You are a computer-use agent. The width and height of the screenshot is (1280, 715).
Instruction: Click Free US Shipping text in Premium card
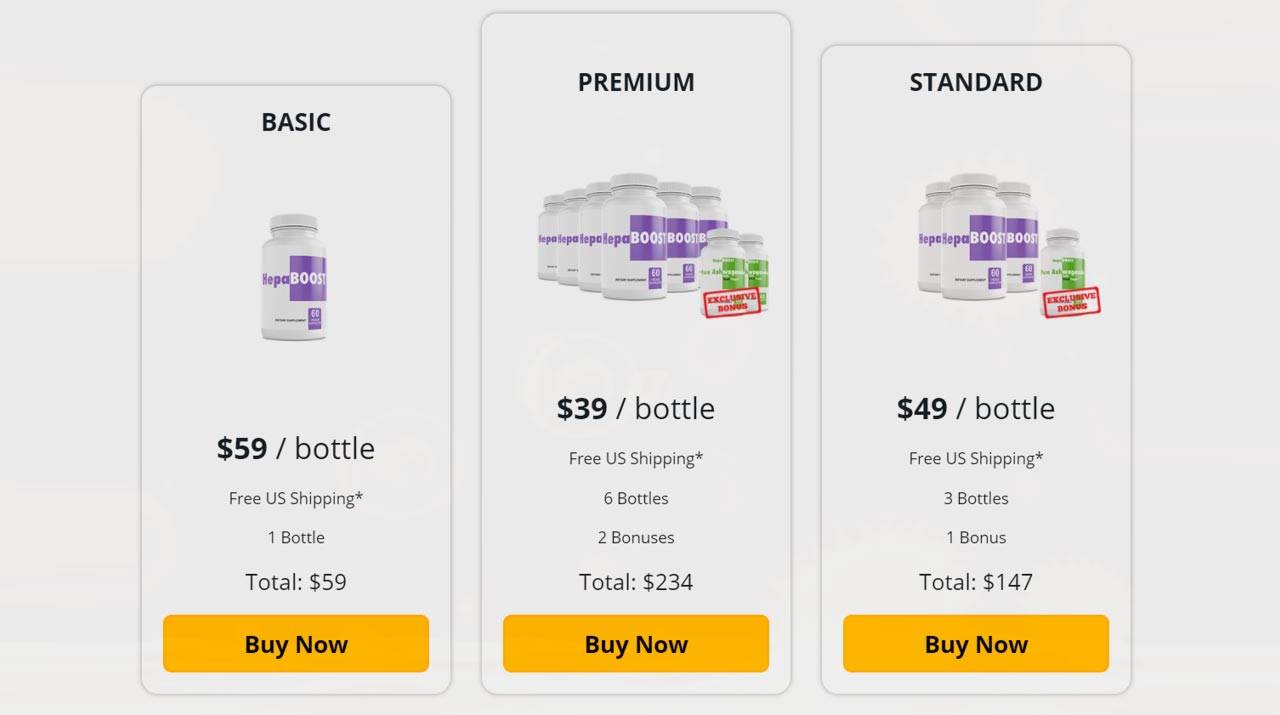pyautogui.click(x=636, y=458)
